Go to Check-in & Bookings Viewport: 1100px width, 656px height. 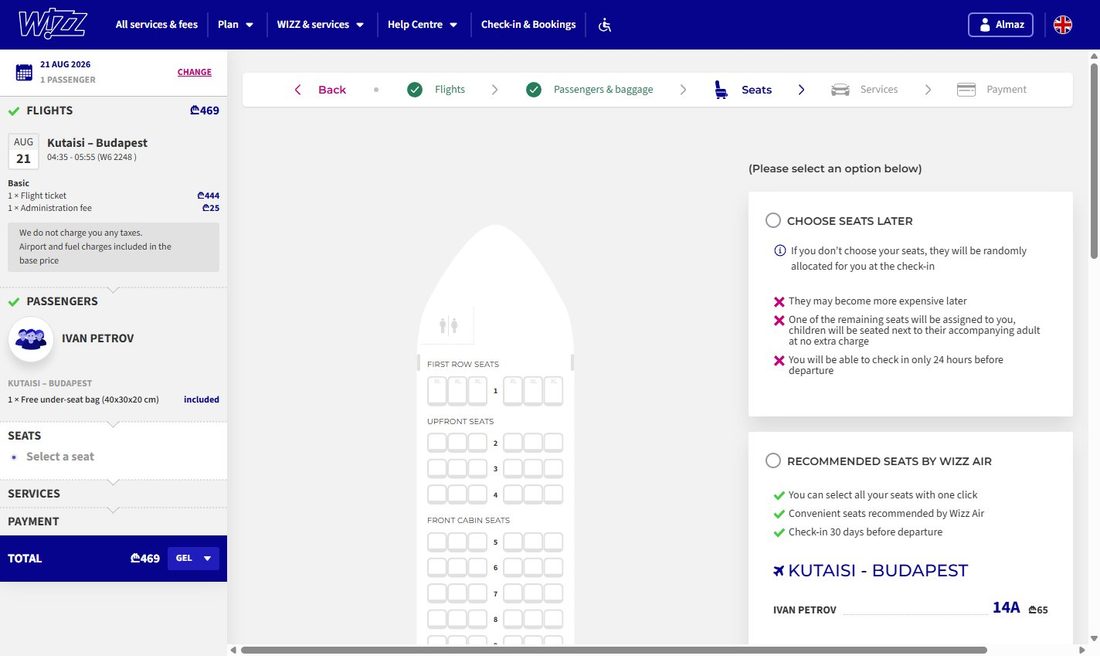point(528,25)
